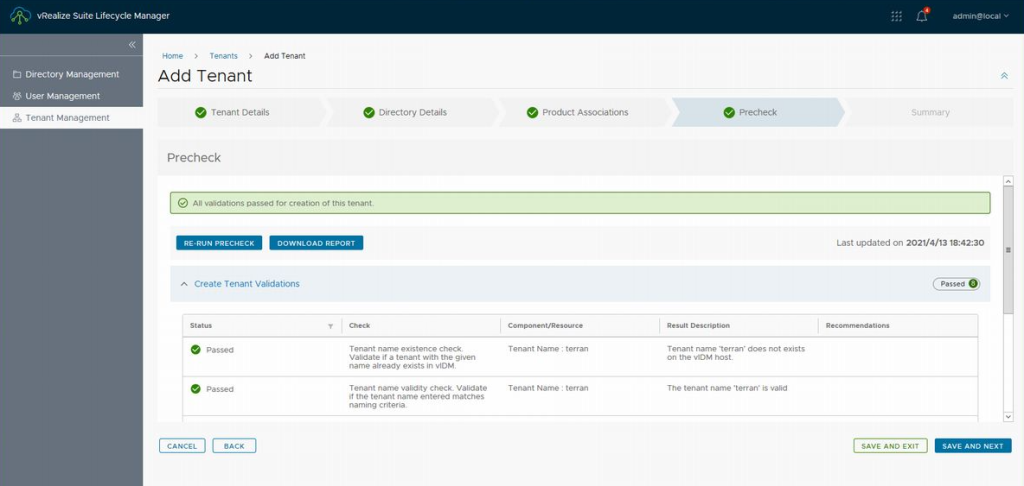The width and height of the screenshot is (1024, 486).
Task: Click the Directory Details green check icon
Action: (369, 112)
